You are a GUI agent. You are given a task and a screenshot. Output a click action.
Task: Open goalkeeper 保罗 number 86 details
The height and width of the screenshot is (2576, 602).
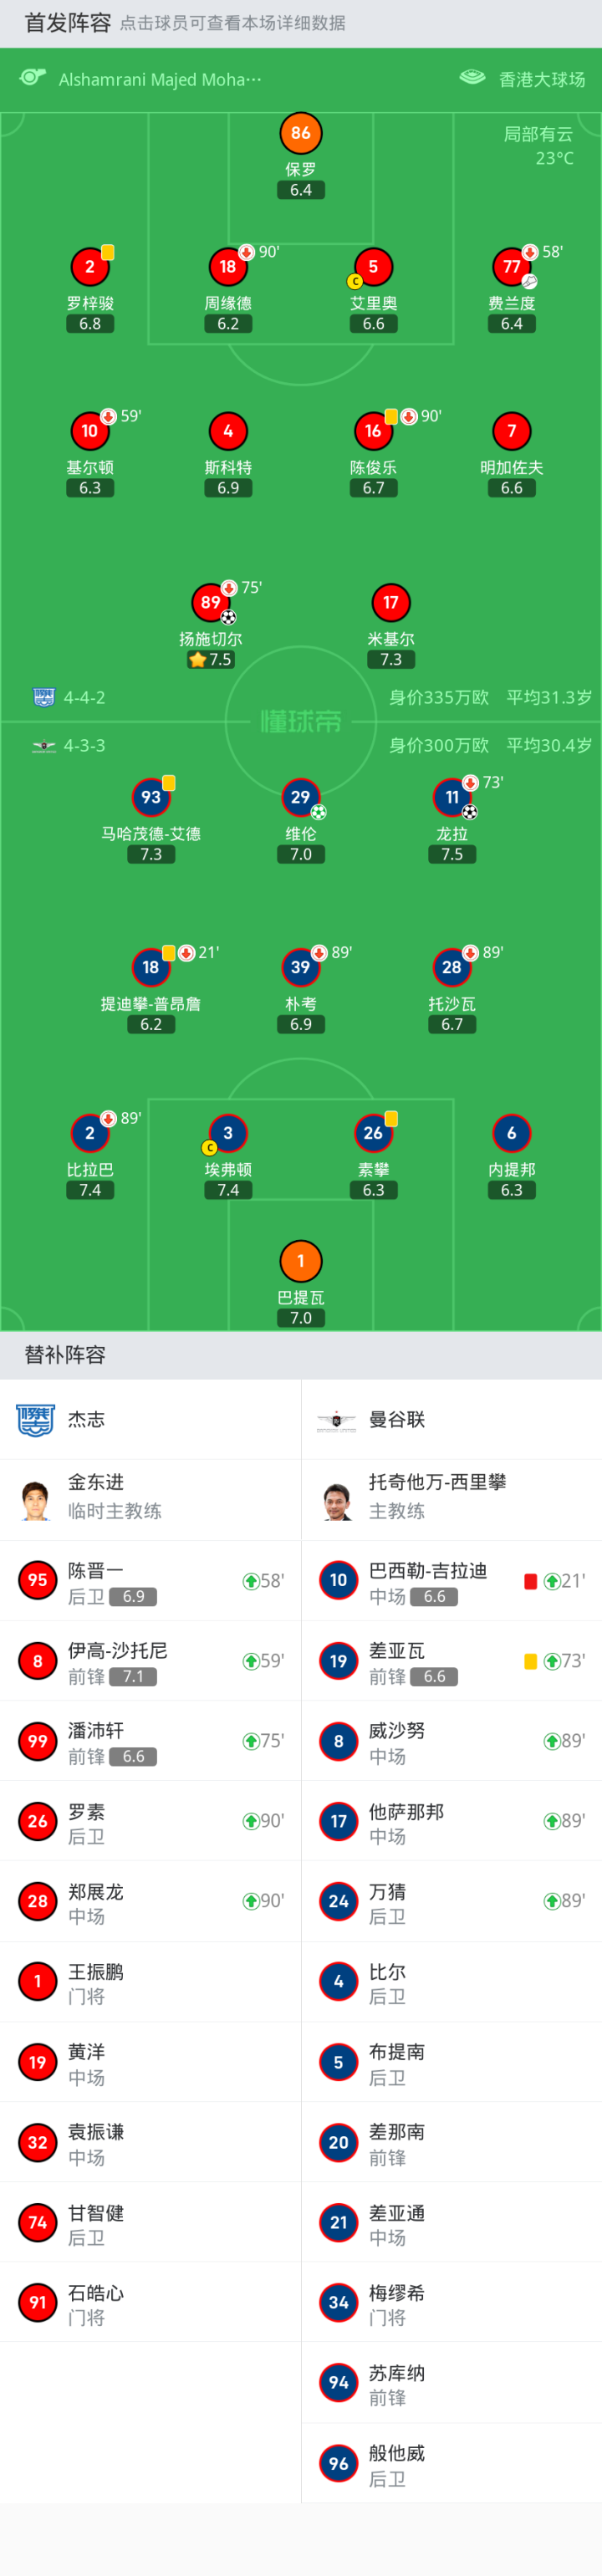pos(301,133)
